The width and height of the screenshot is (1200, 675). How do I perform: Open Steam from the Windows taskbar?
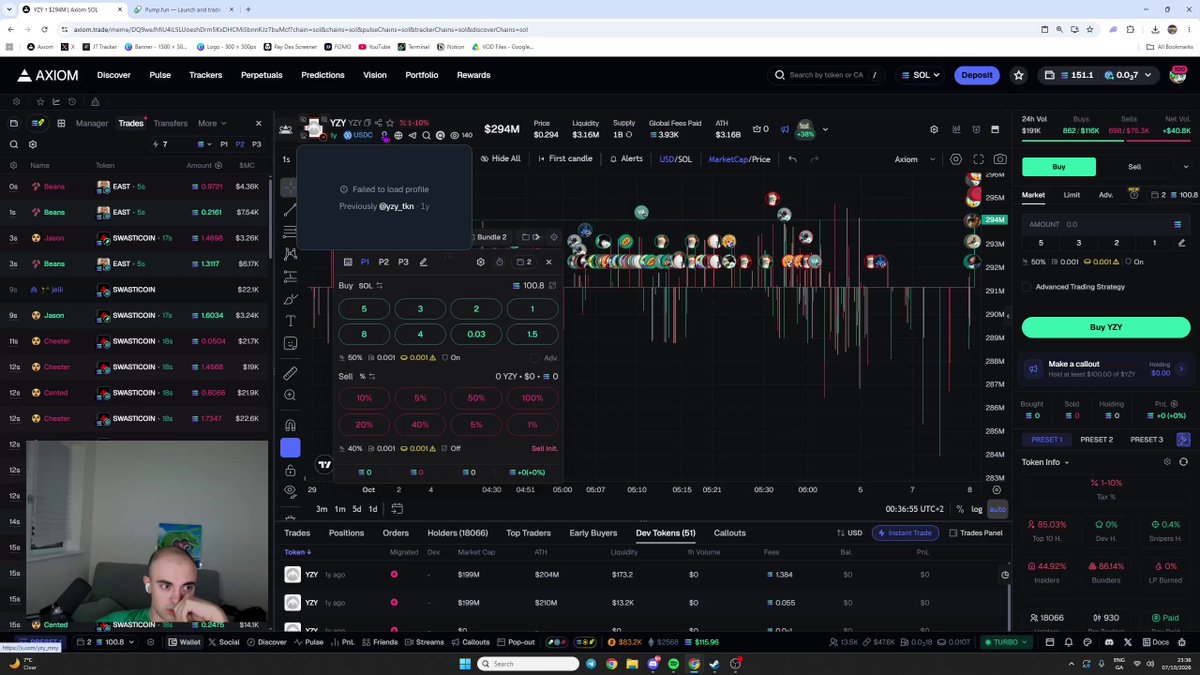click(x=715, y=663)
